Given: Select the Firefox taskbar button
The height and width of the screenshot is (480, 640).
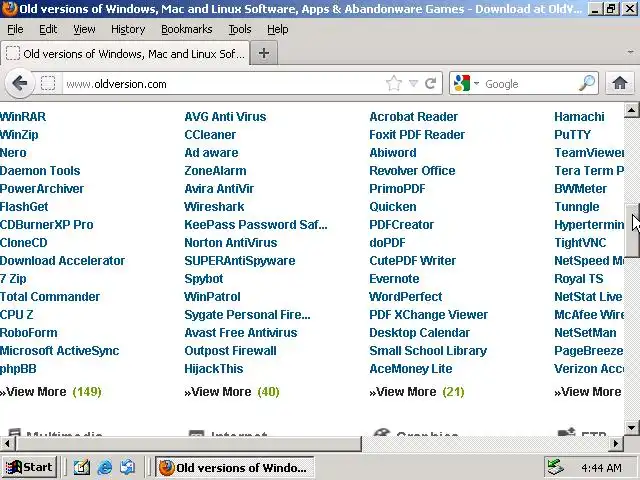Looking at the screenshot, I should pyautogui.click(x=235, y=467).
